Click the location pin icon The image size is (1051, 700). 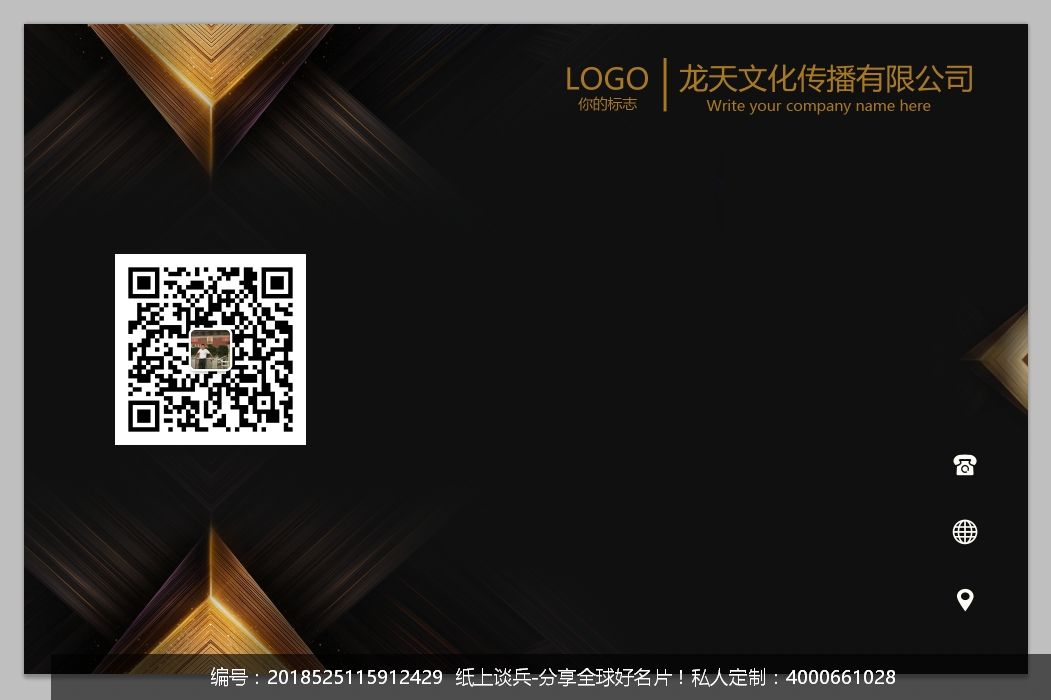(965, 600)
